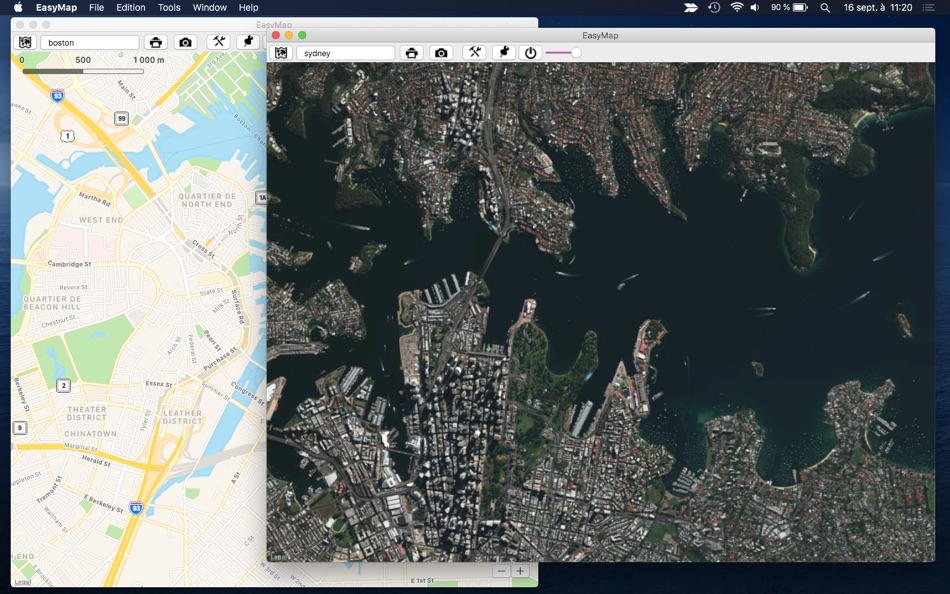Click the double-arrow icon in the menu bar

point(691,7)
